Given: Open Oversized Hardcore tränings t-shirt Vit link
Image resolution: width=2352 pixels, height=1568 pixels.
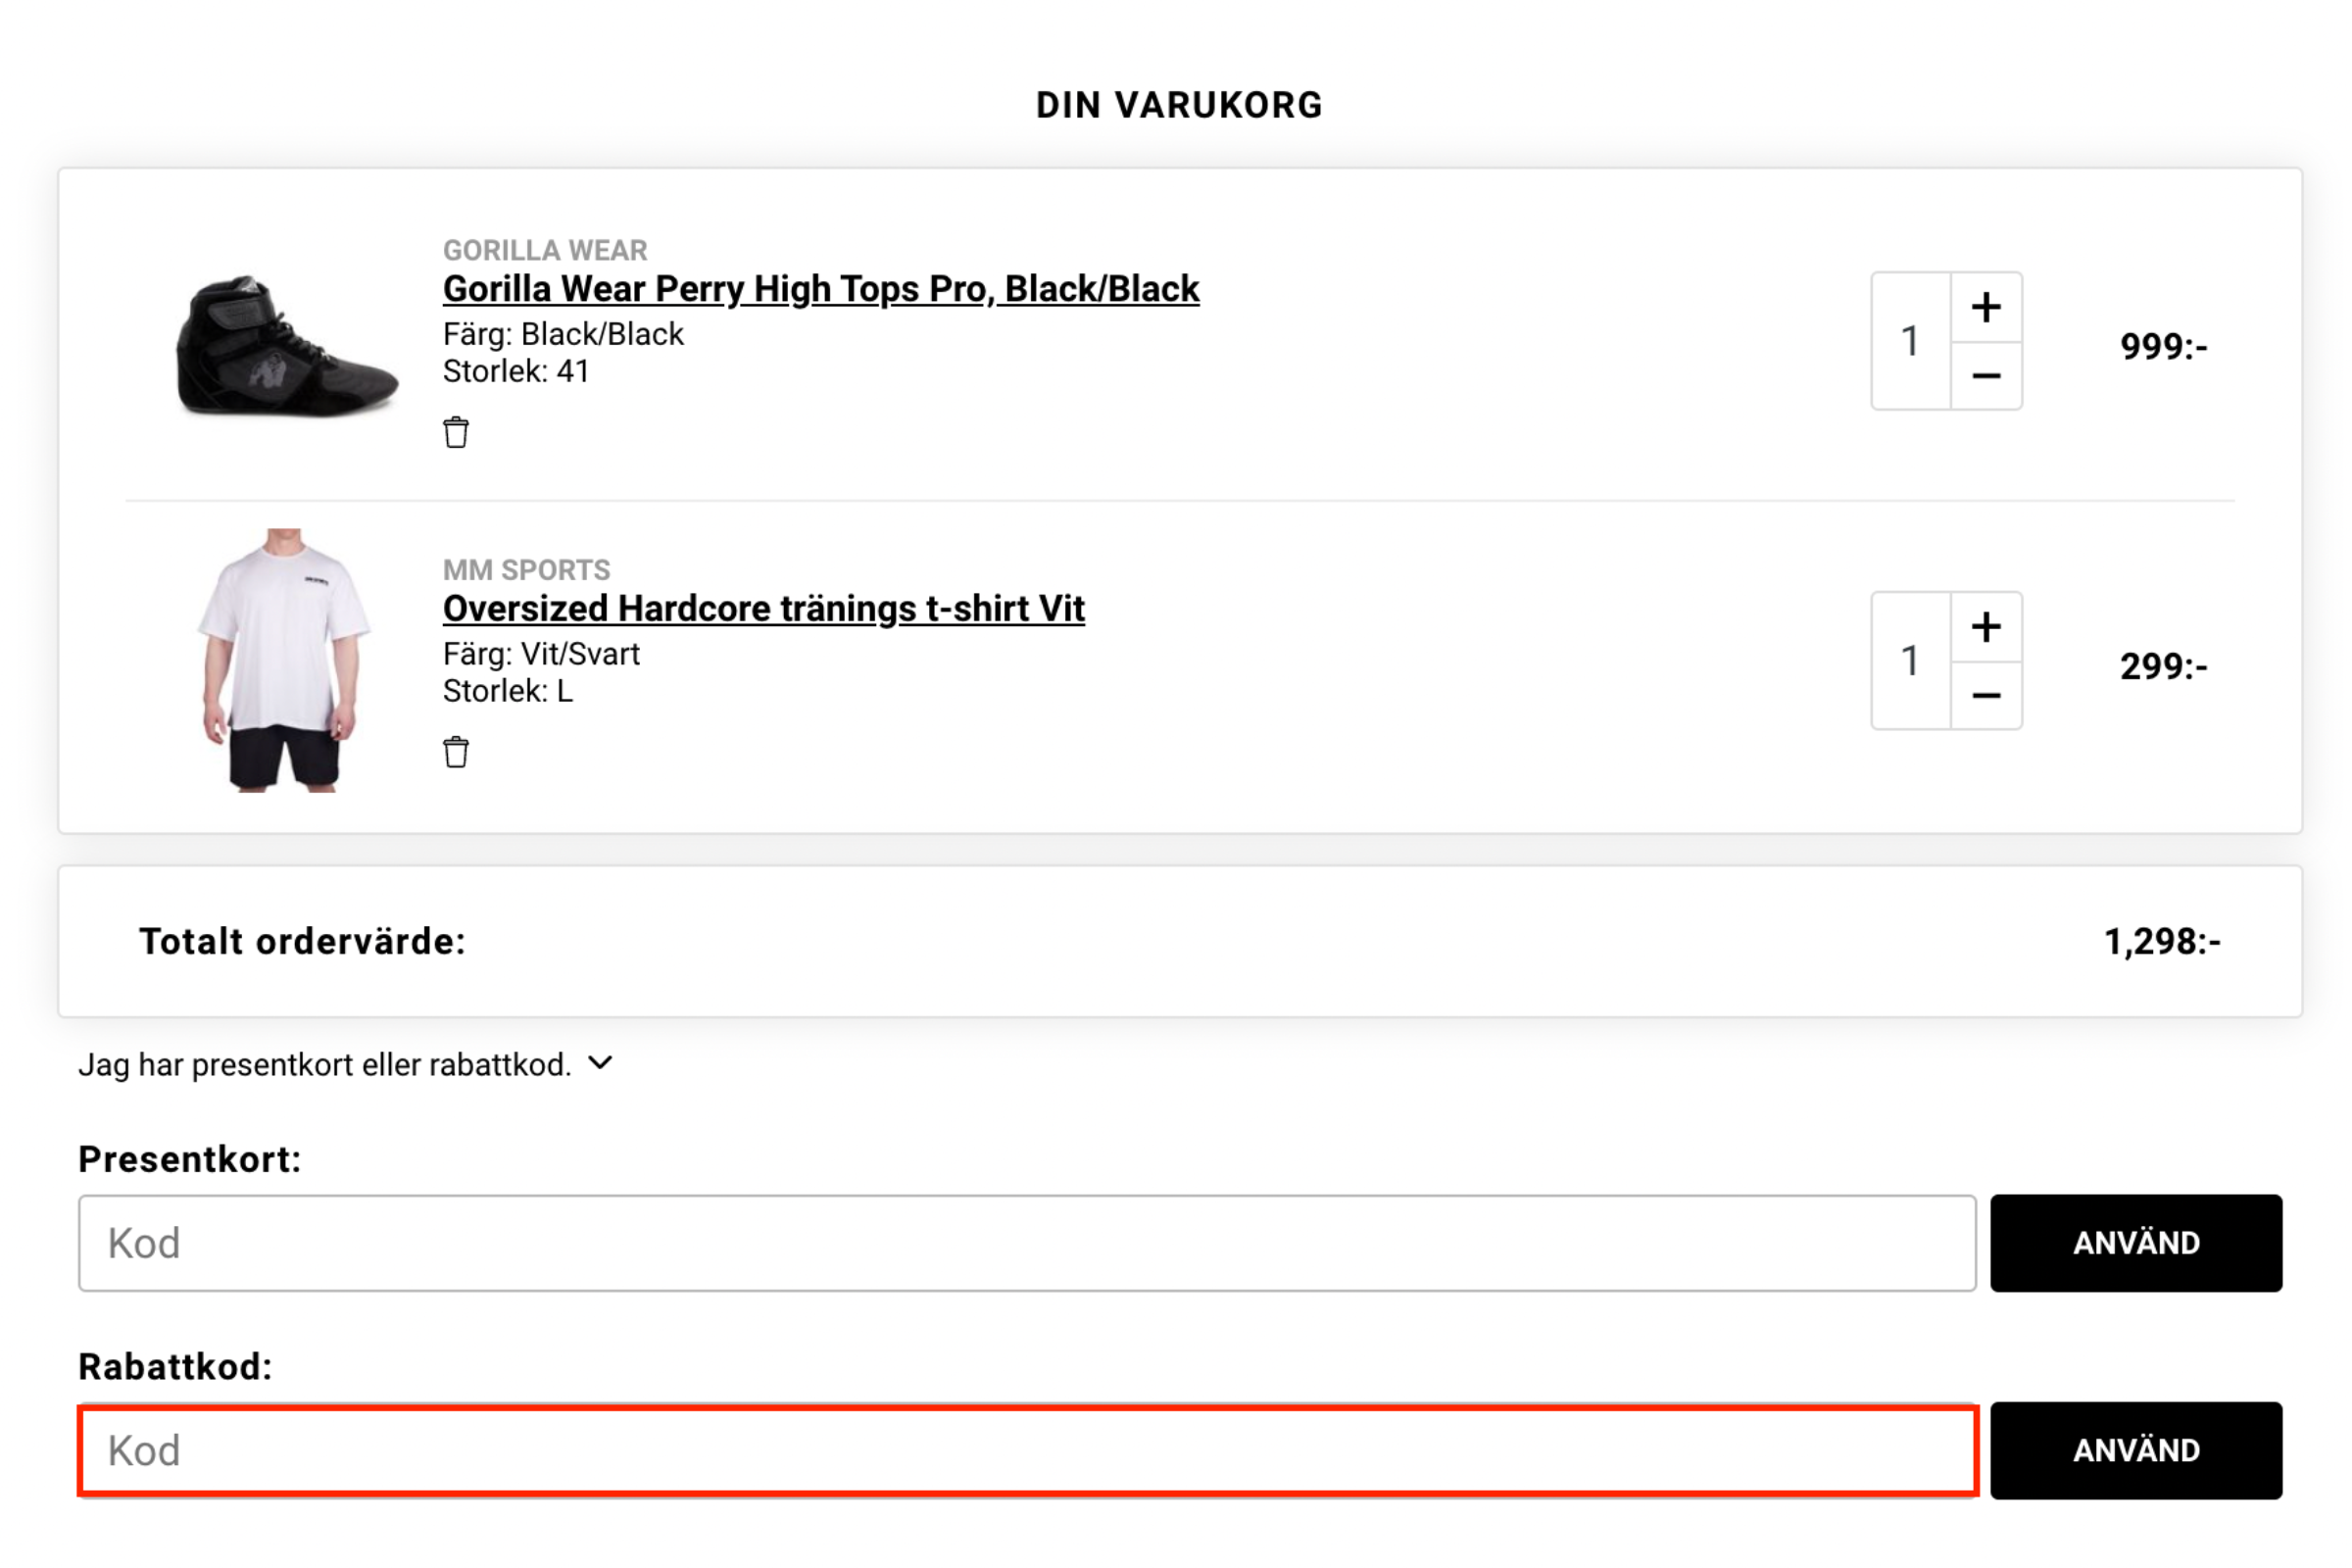Looking at the screenshot, I should [x=763, y=608].
